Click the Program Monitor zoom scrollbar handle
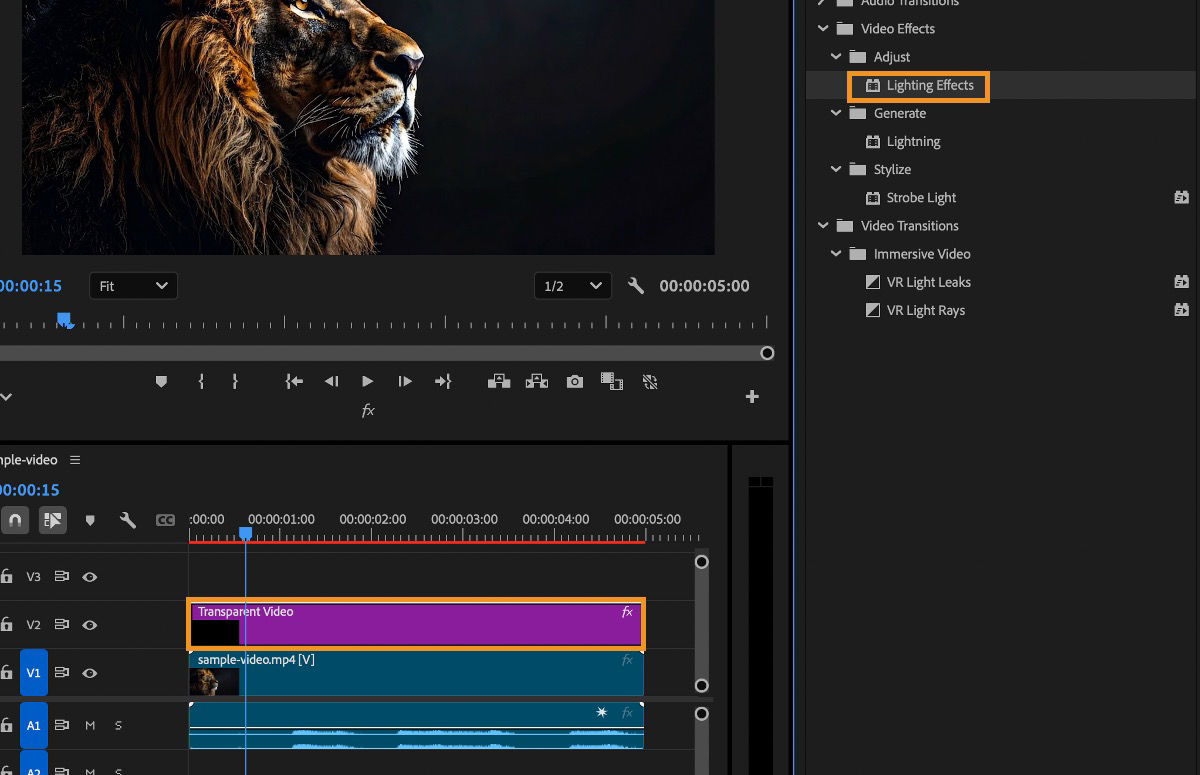Viewport: 1200px width, 775px height. 767,353
